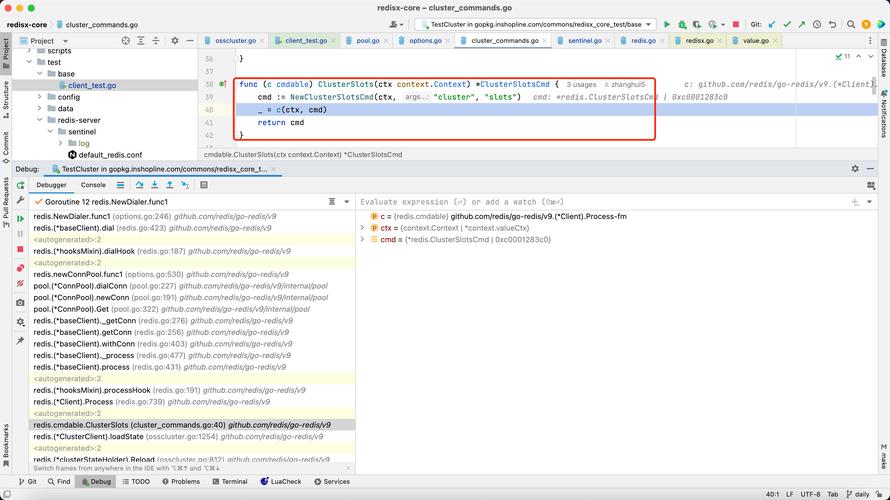Click the daily Git branch in the status bar
Image resolution: width=890 pixels, height=500 pixels.
coord(858,494)
